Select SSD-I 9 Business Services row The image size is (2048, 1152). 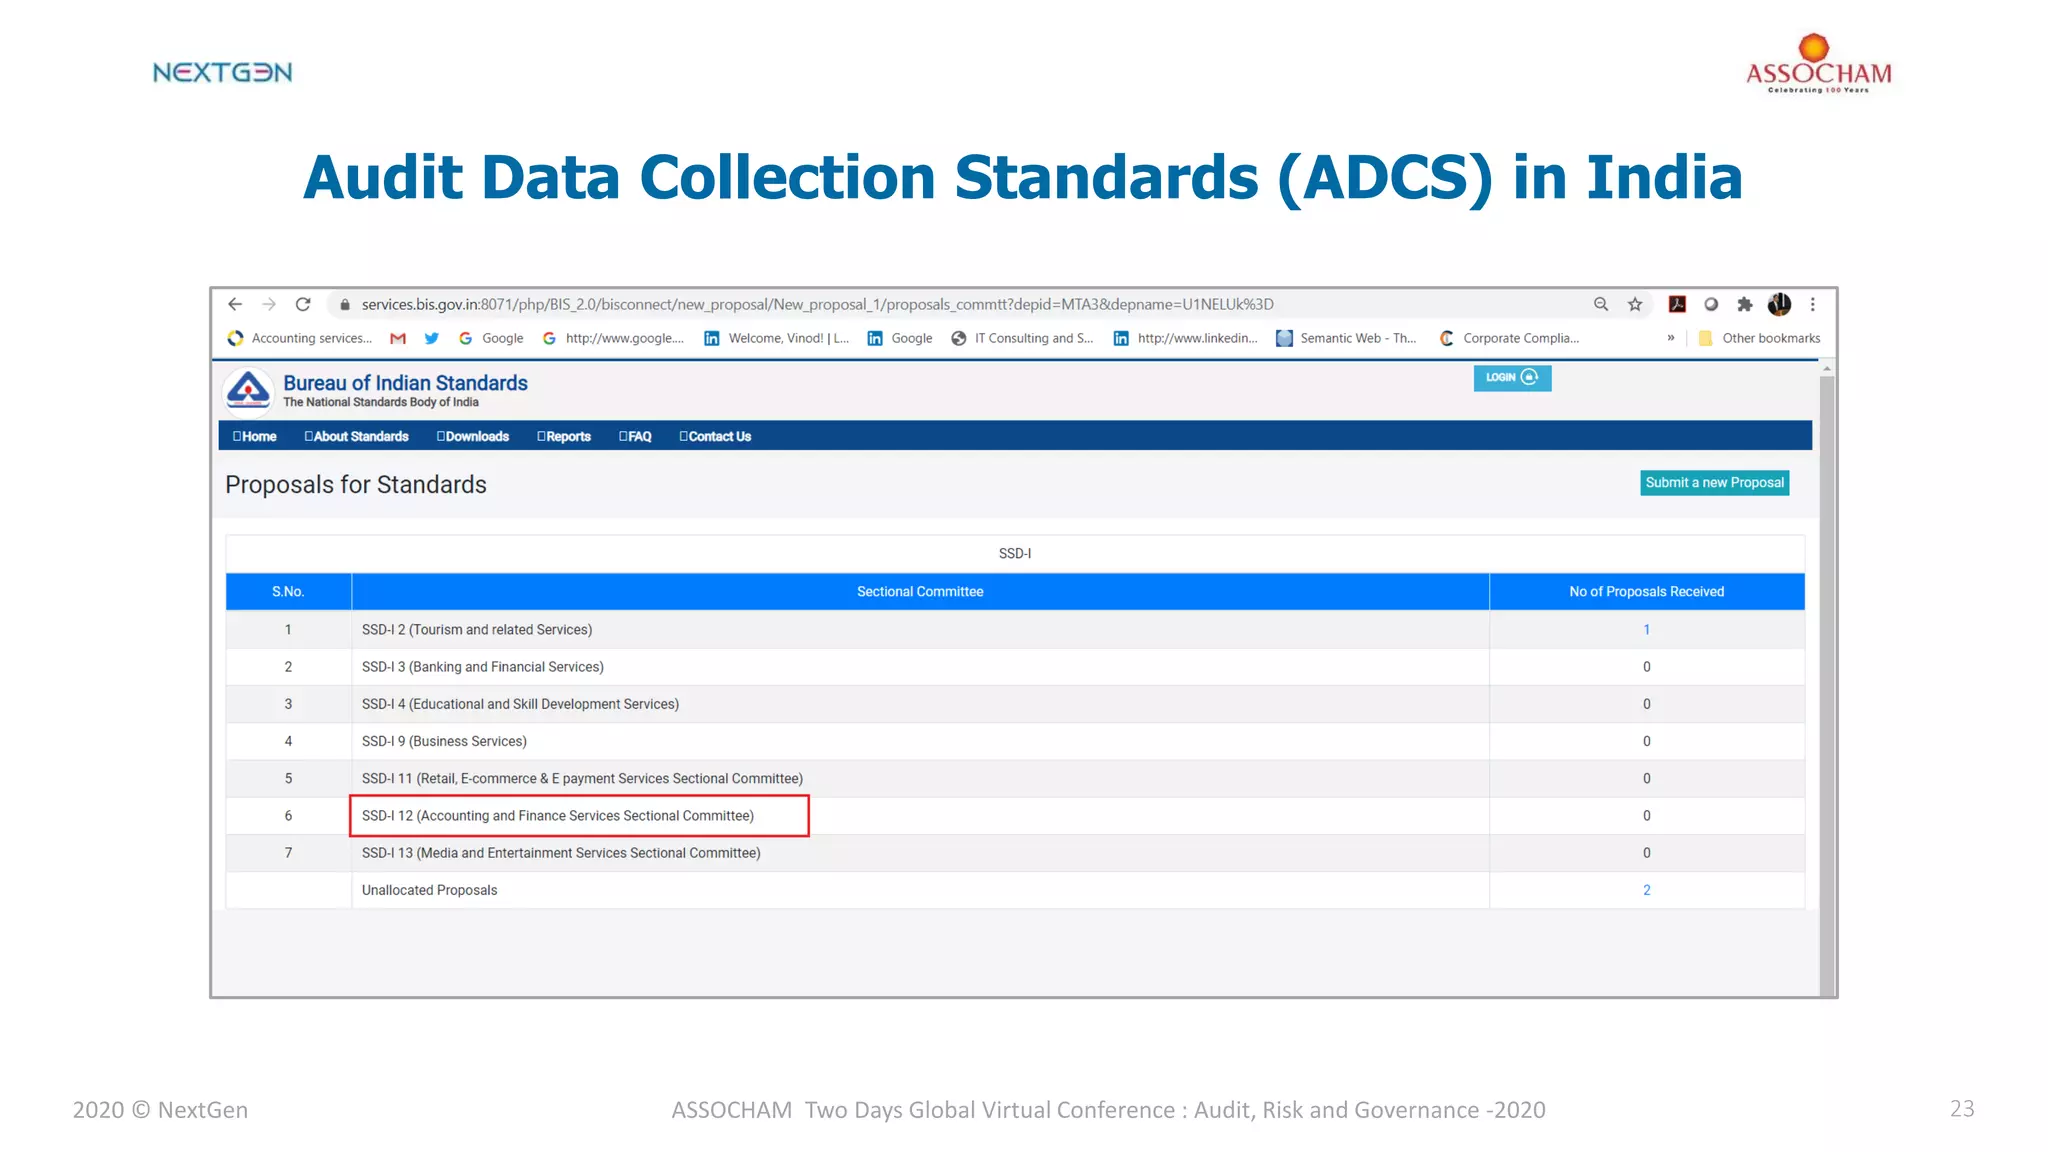[x=444, y=741]
